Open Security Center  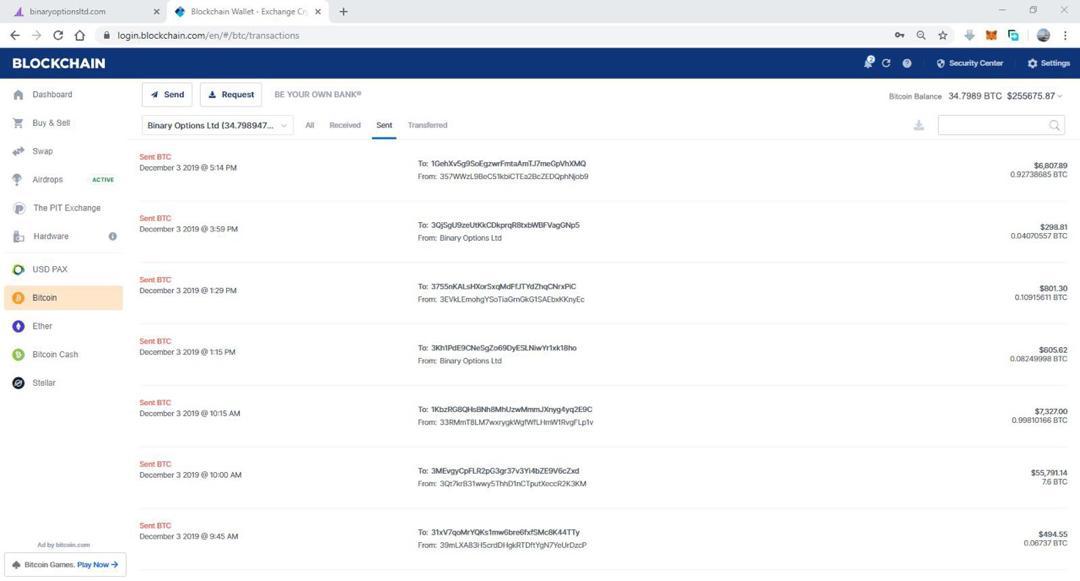pyautogui.click(x=969, y=63)
